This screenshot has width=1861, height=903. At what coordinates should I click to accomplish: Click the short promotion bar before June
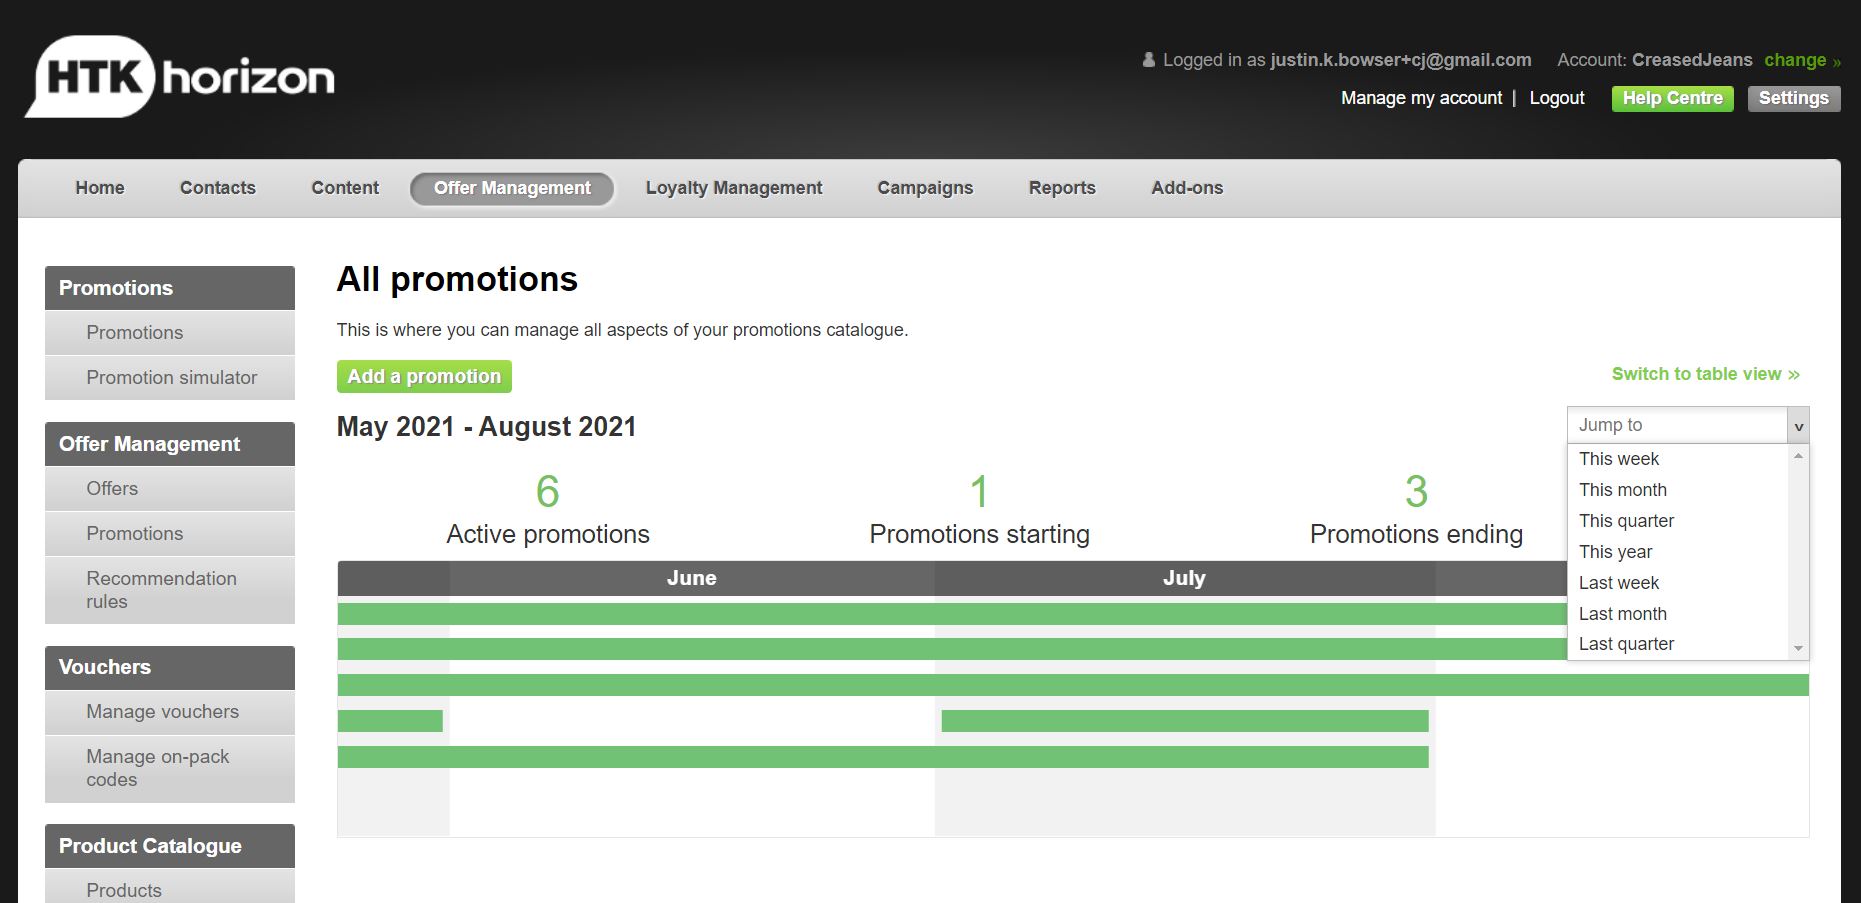(390, 721)
